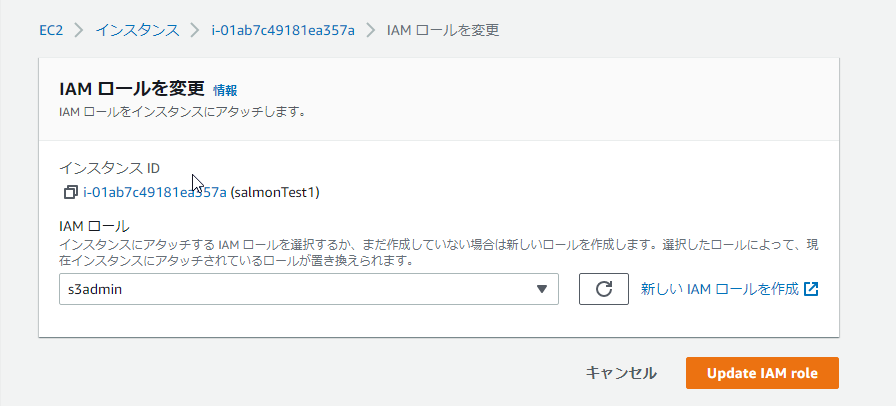Open instance ID link next to salmonTest1

tap(155, 192)
